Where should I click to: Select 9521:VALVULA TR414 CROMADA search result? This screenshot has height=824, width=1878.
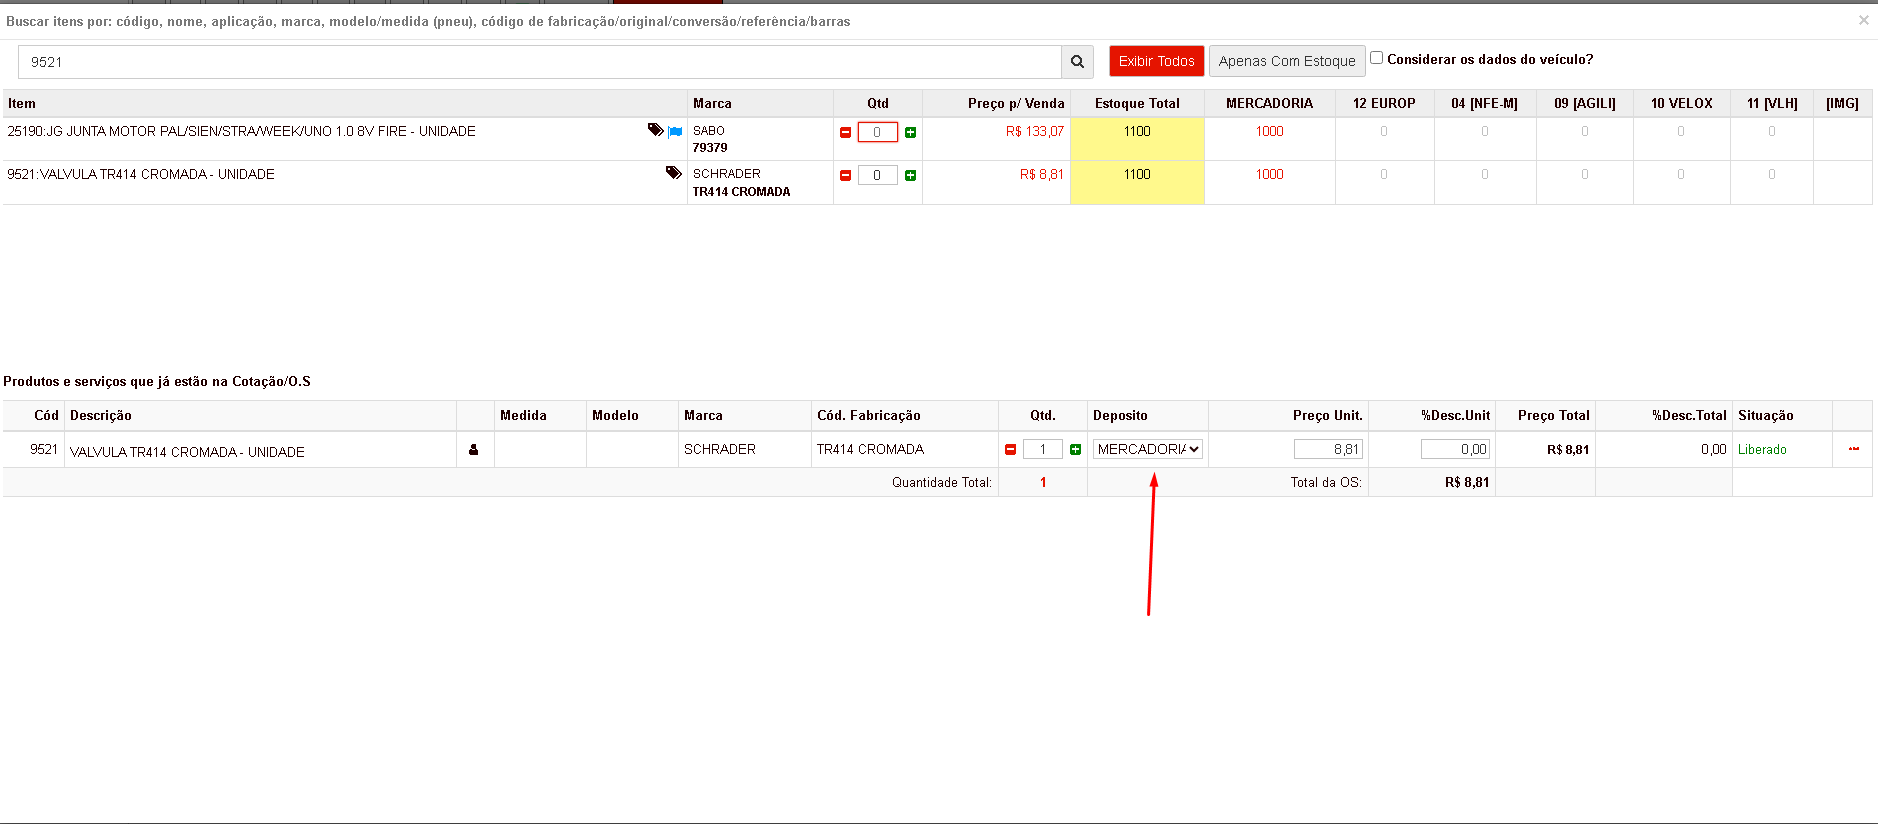[141, 174]
